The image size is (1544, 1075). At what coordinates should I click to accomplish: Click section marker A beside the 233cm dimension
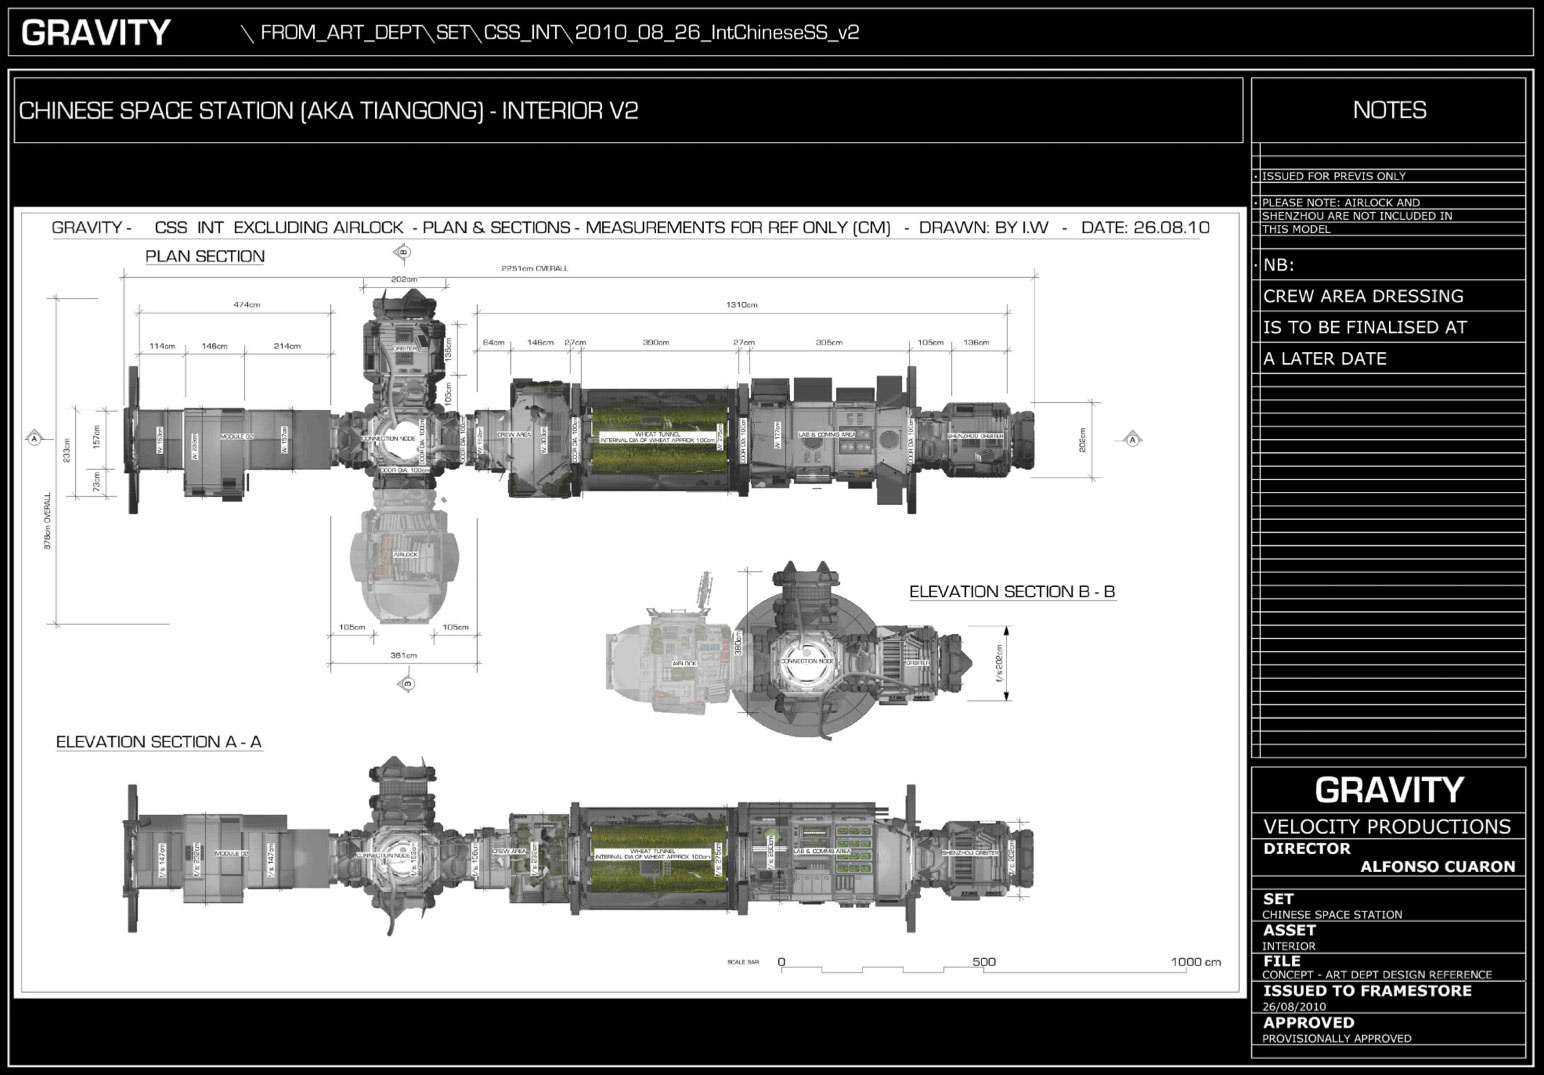[34, 438]
